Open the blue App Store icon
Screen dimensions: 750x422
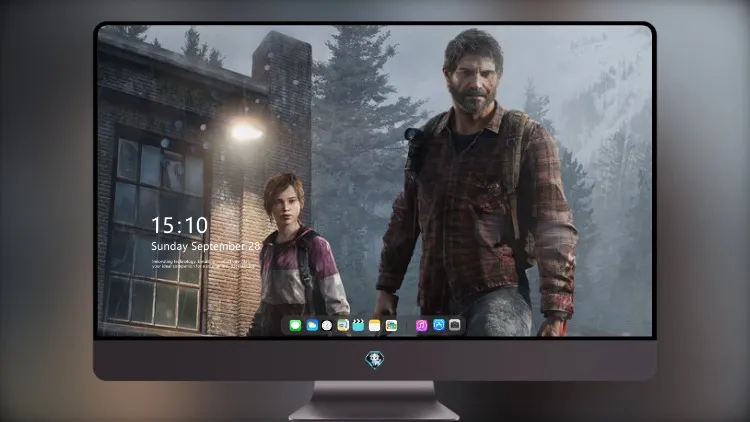coord(439,325)
